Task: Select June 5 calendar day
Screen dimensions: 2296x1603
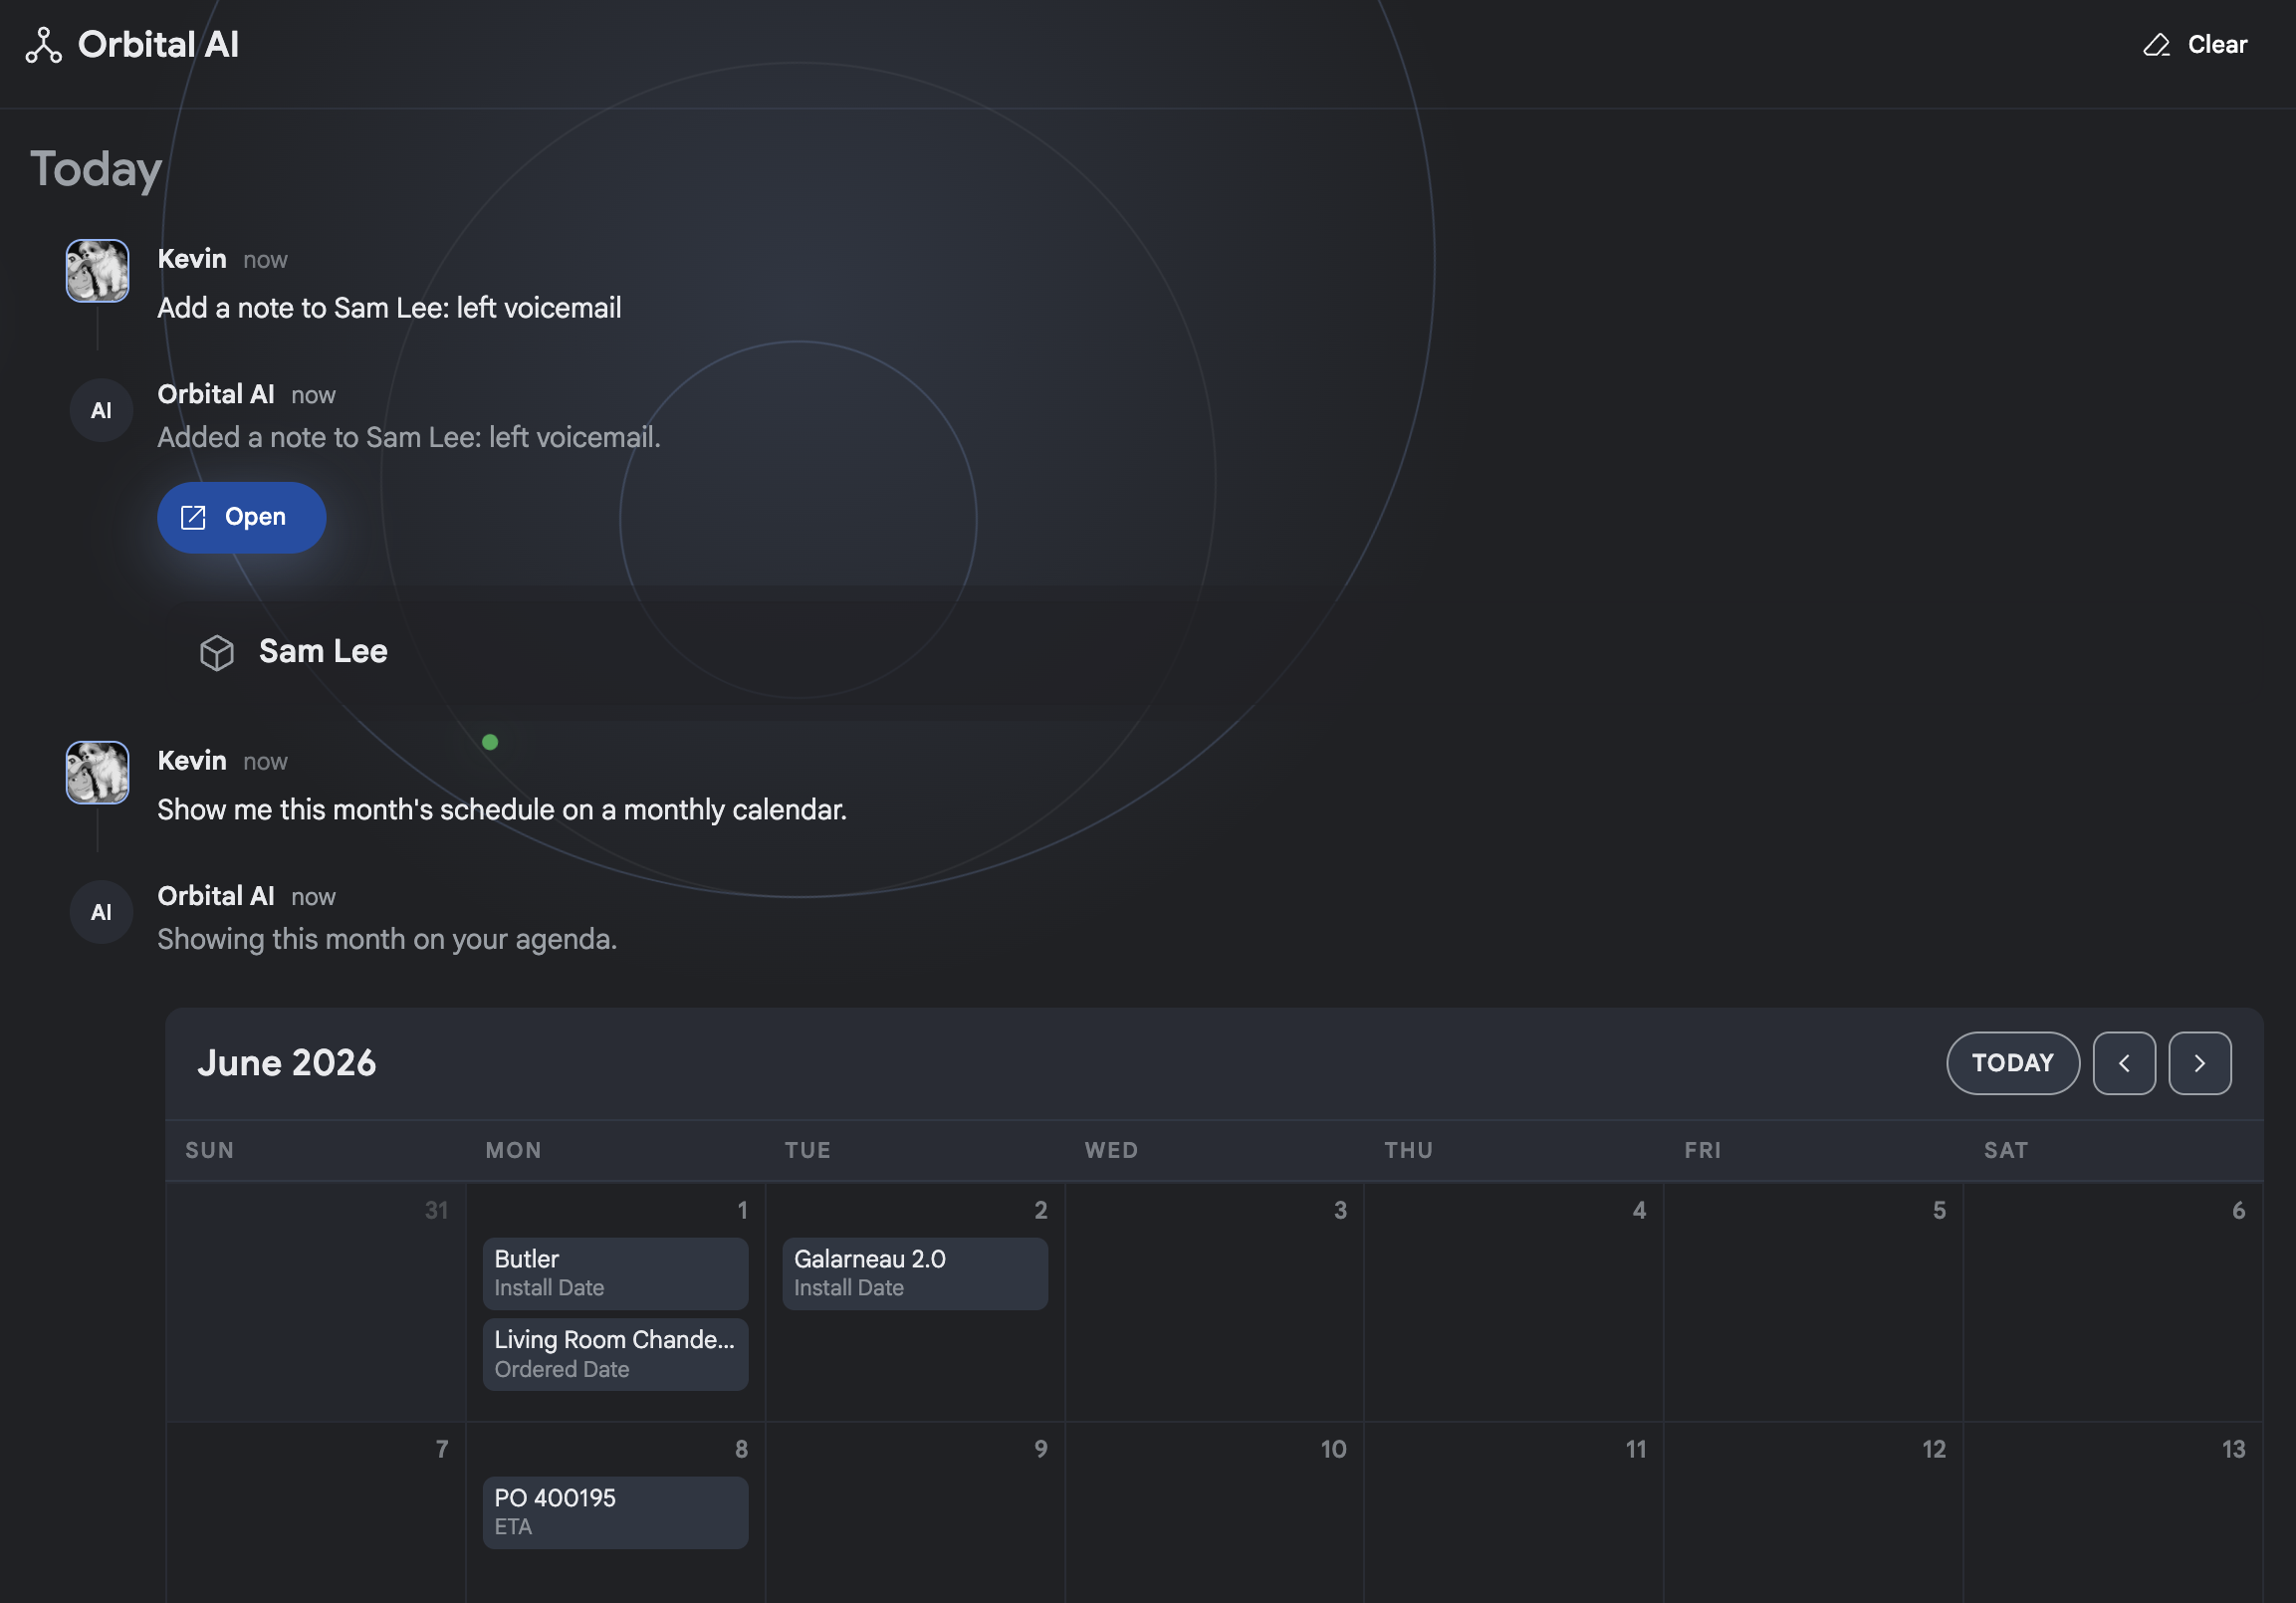Action: tap(1813, 1301)
